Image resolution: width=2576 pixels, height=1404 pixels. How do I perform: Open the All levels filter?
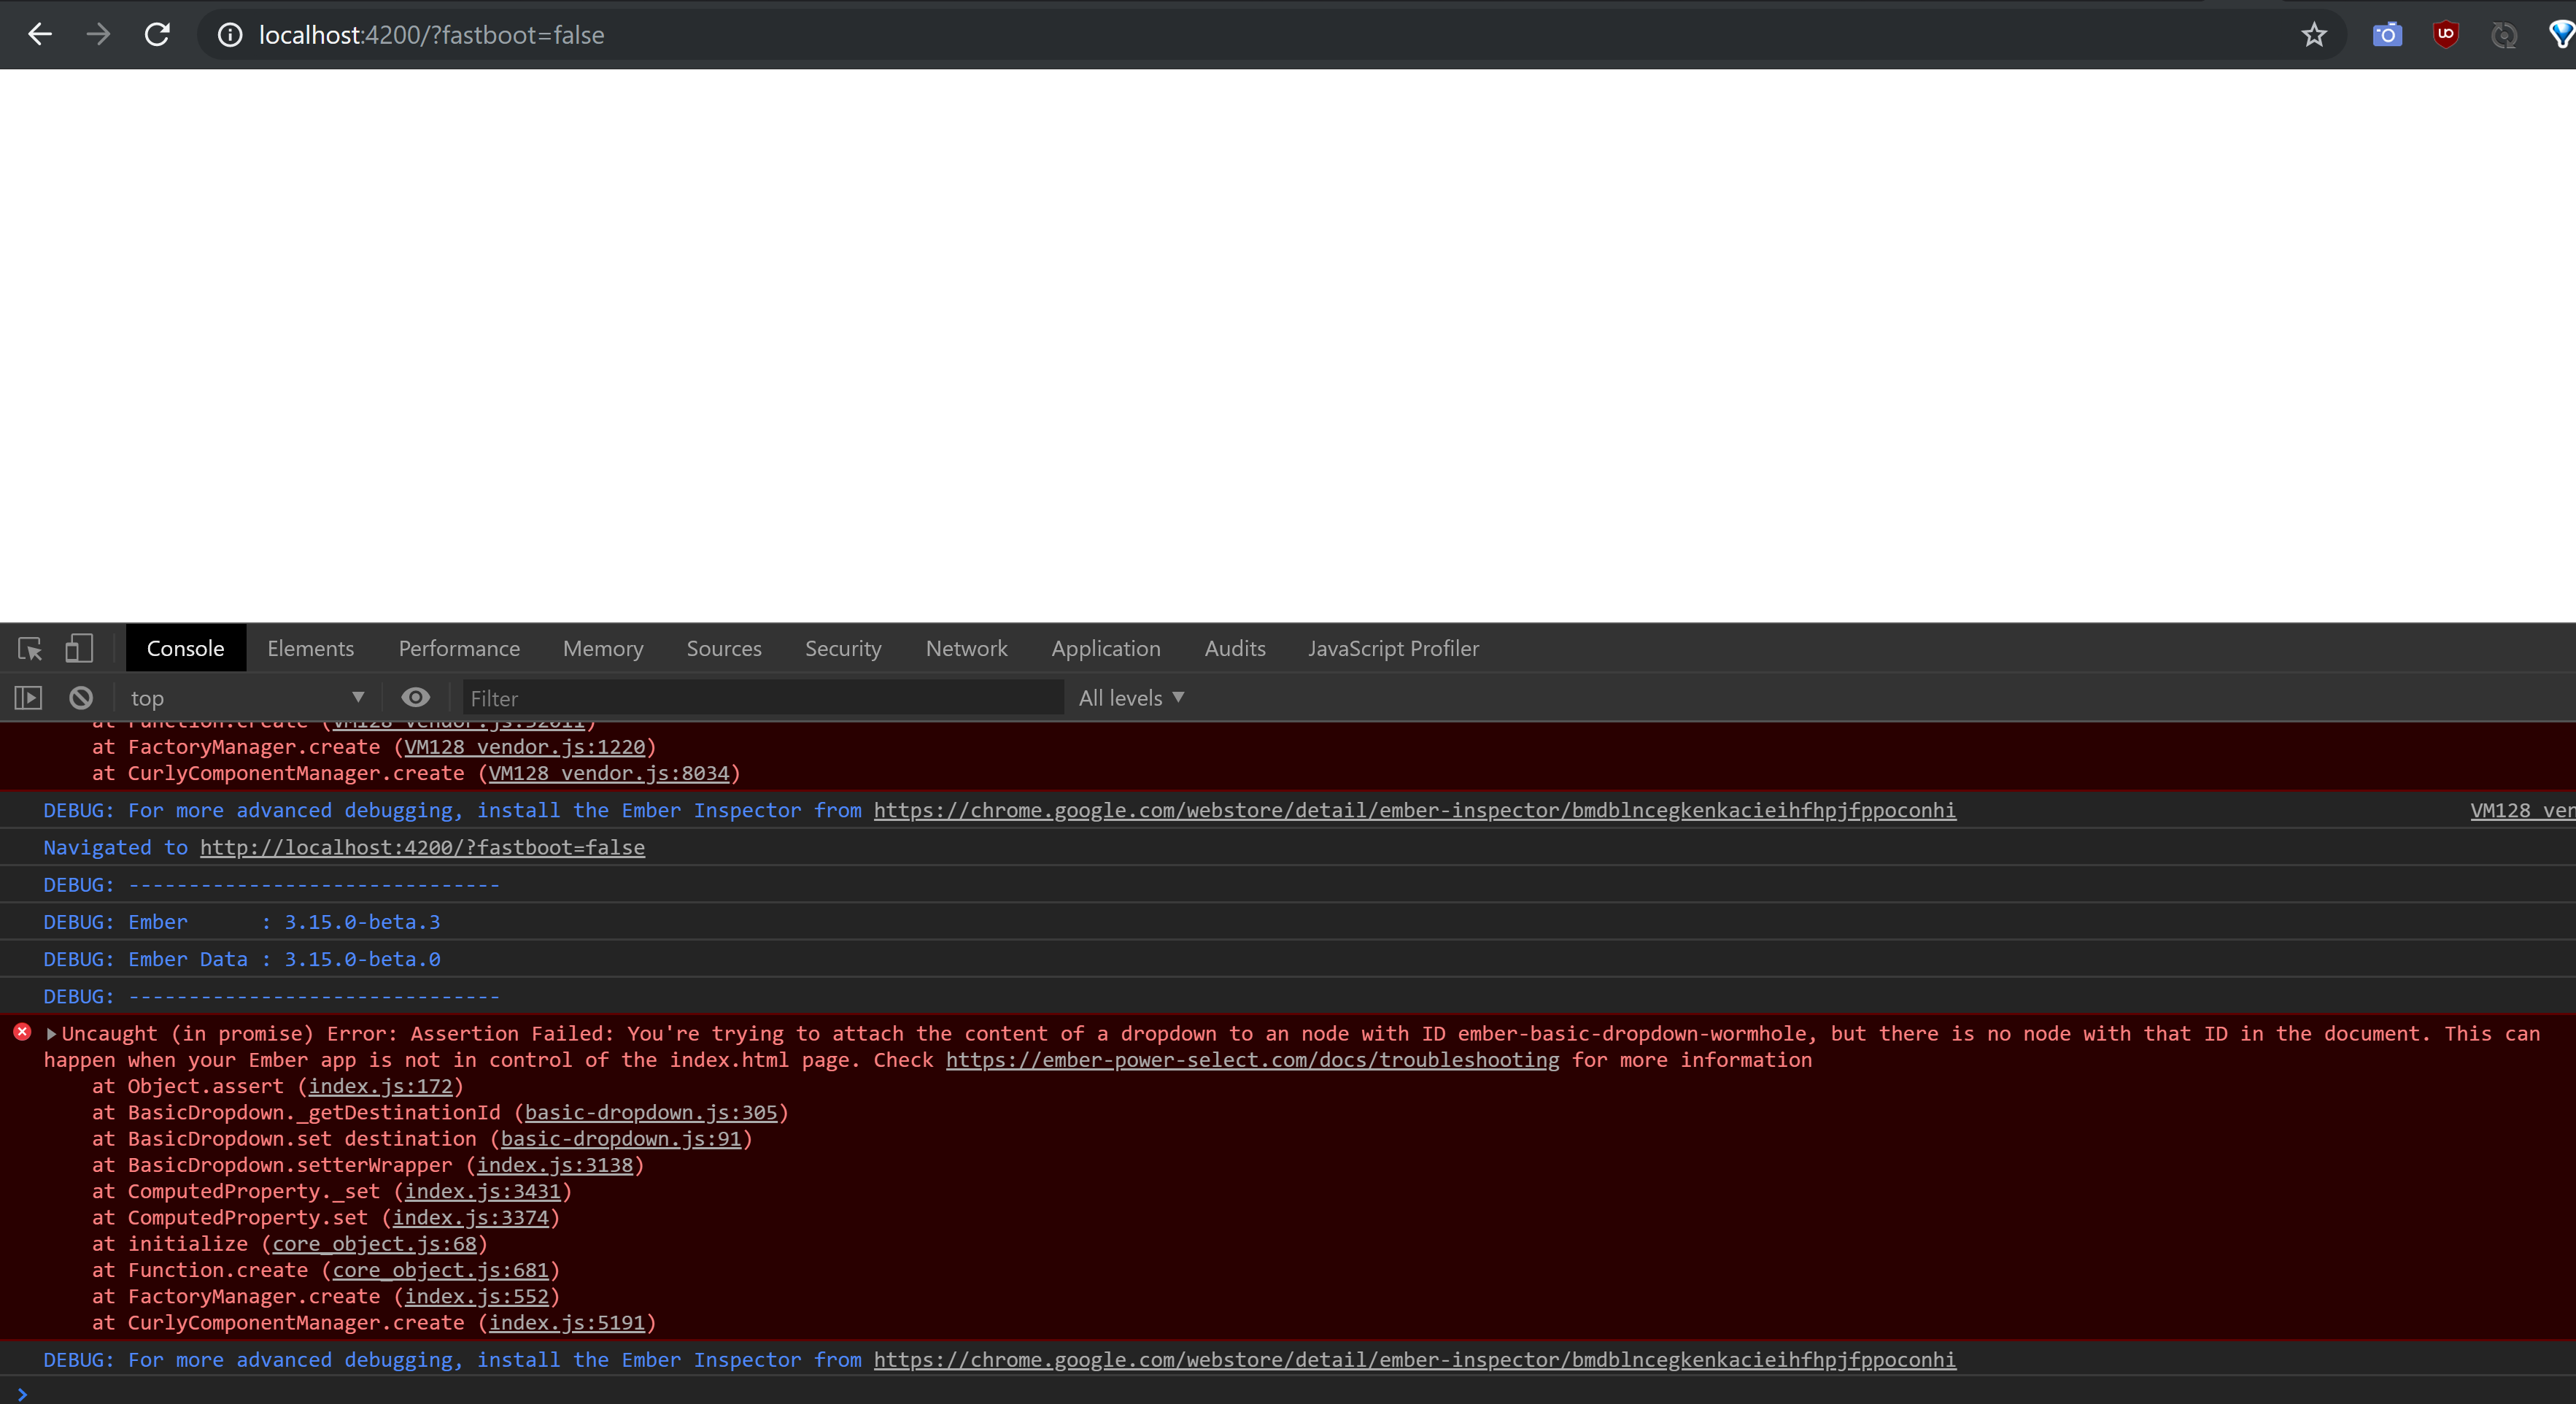[x=1131, y=697]
